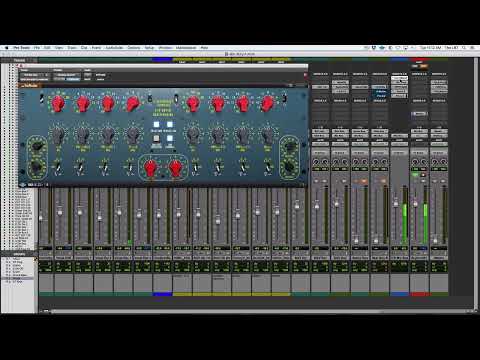Turn the first red gain knob on the right channel
The height and width of the screenshot is (360, 480).
click(193, 104)
